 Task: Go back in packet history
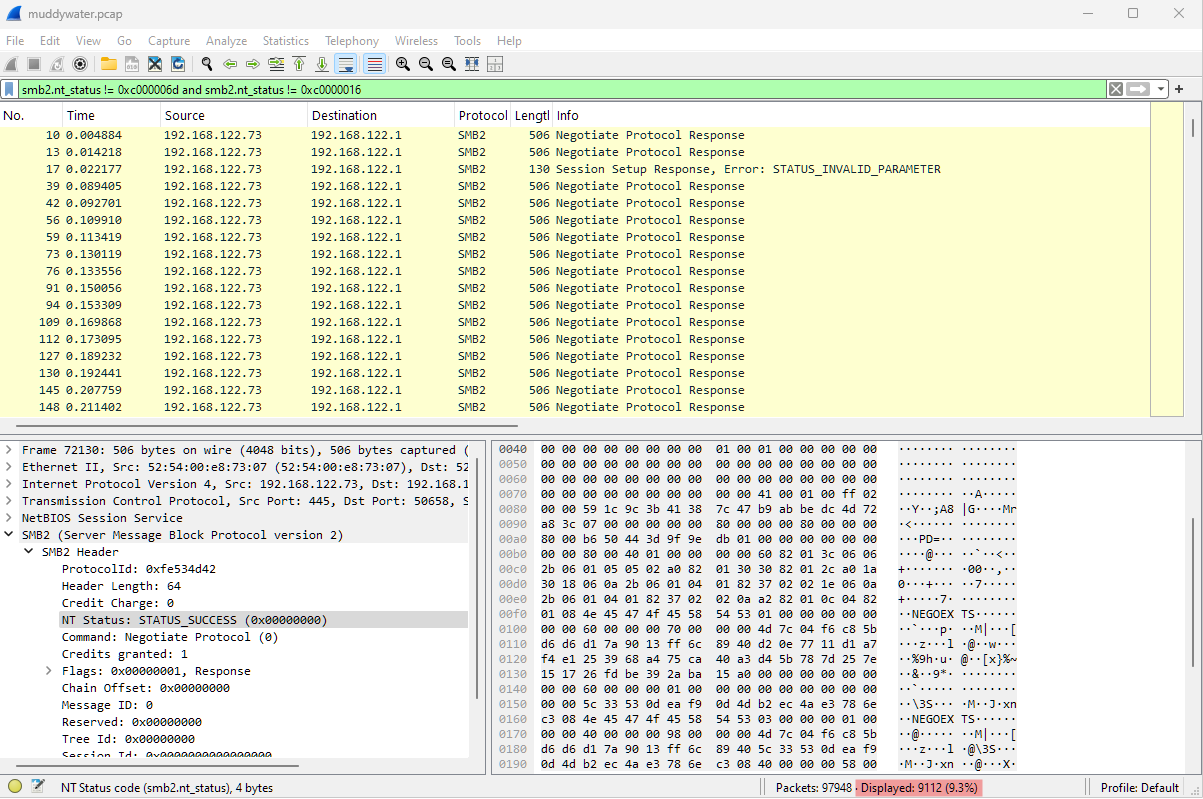230,64
